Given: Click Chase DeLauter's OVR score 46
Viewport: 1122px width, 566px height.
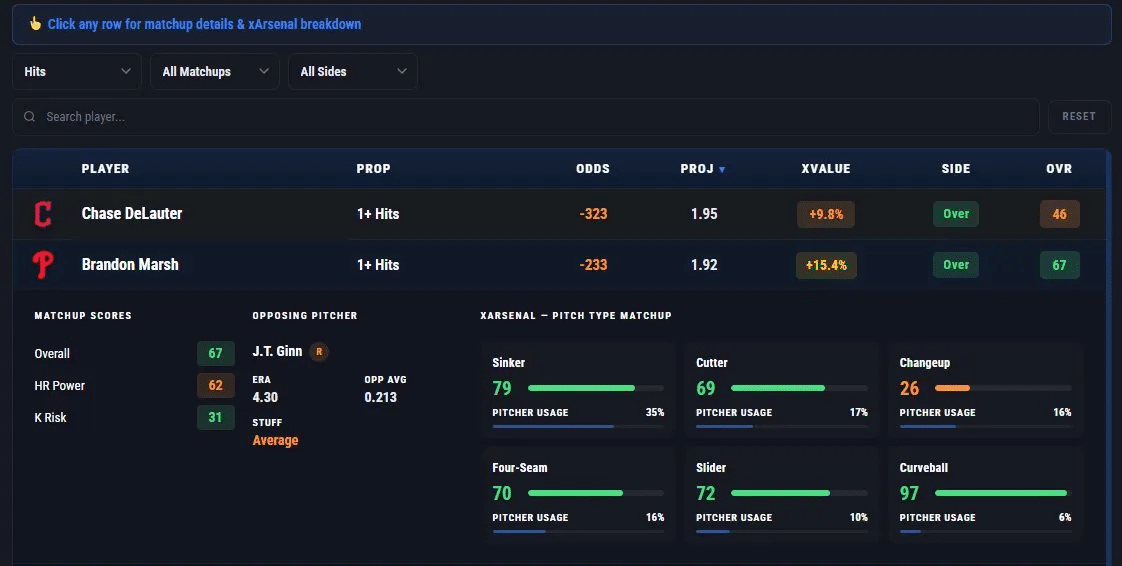Looking at the screenshot, I should 1060,214.
